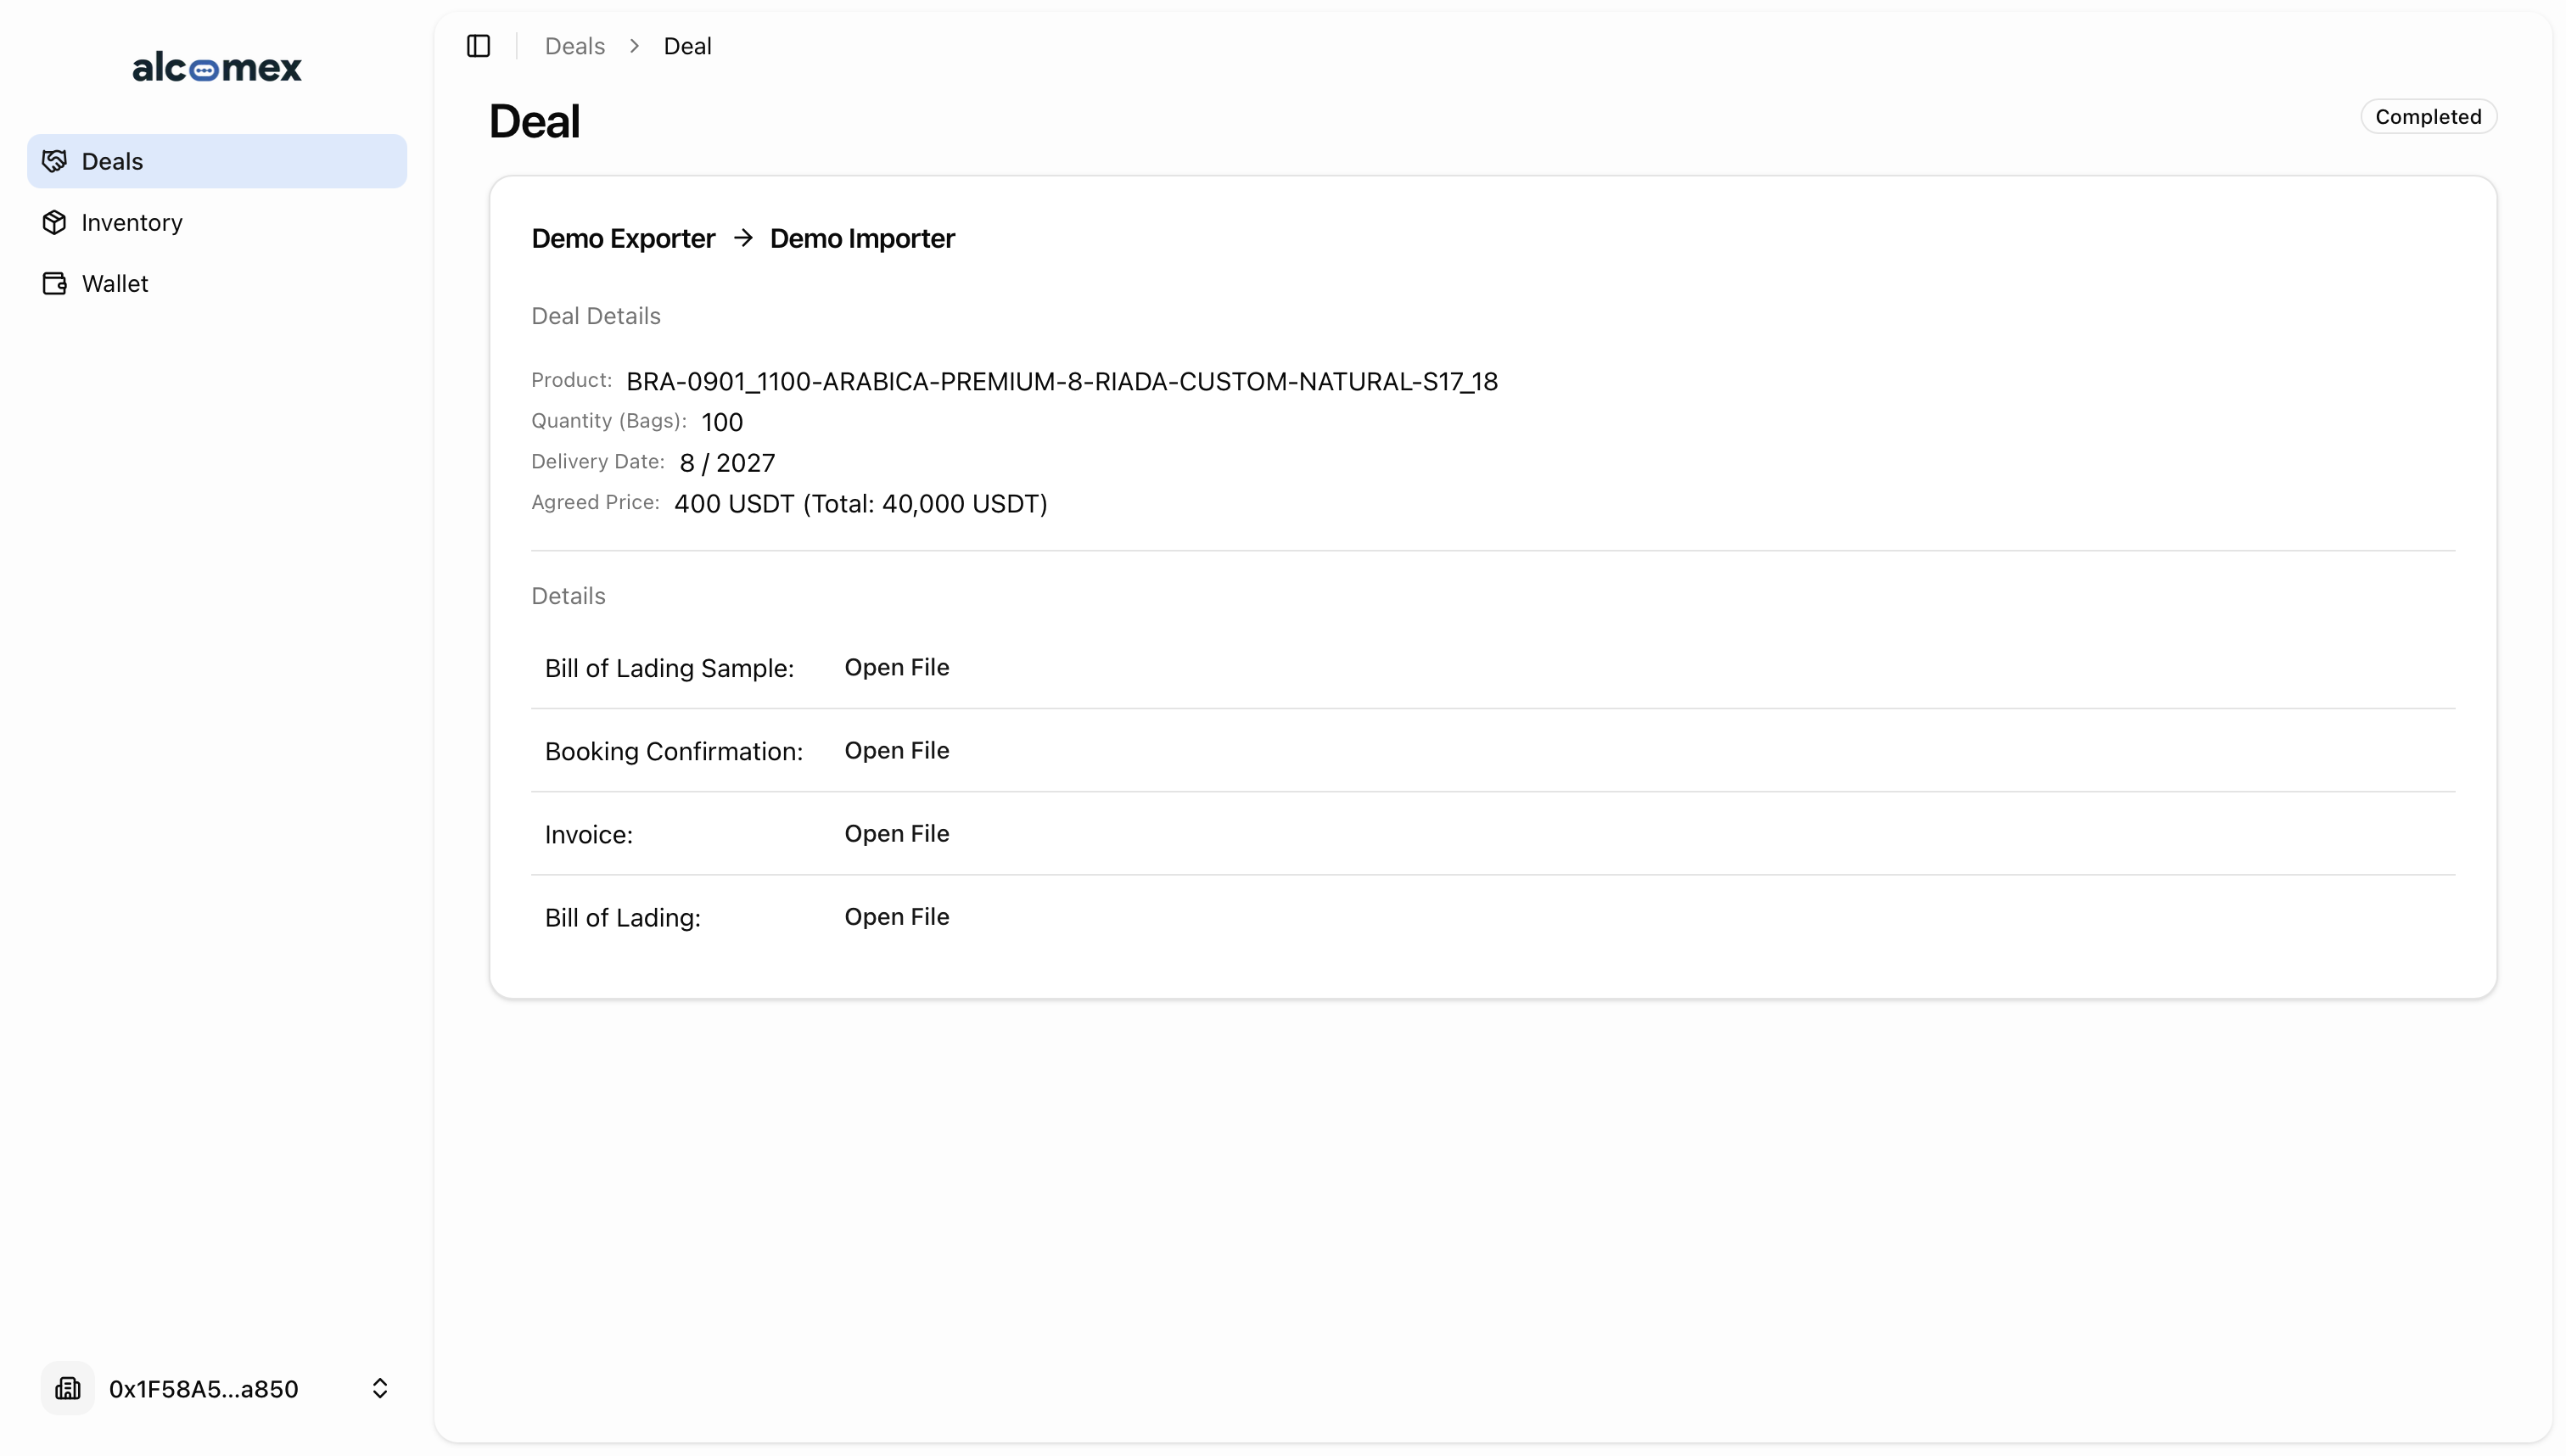Expand the account switcher chevrons
Viewport: 2566px width, 1456px height.
380,1388
